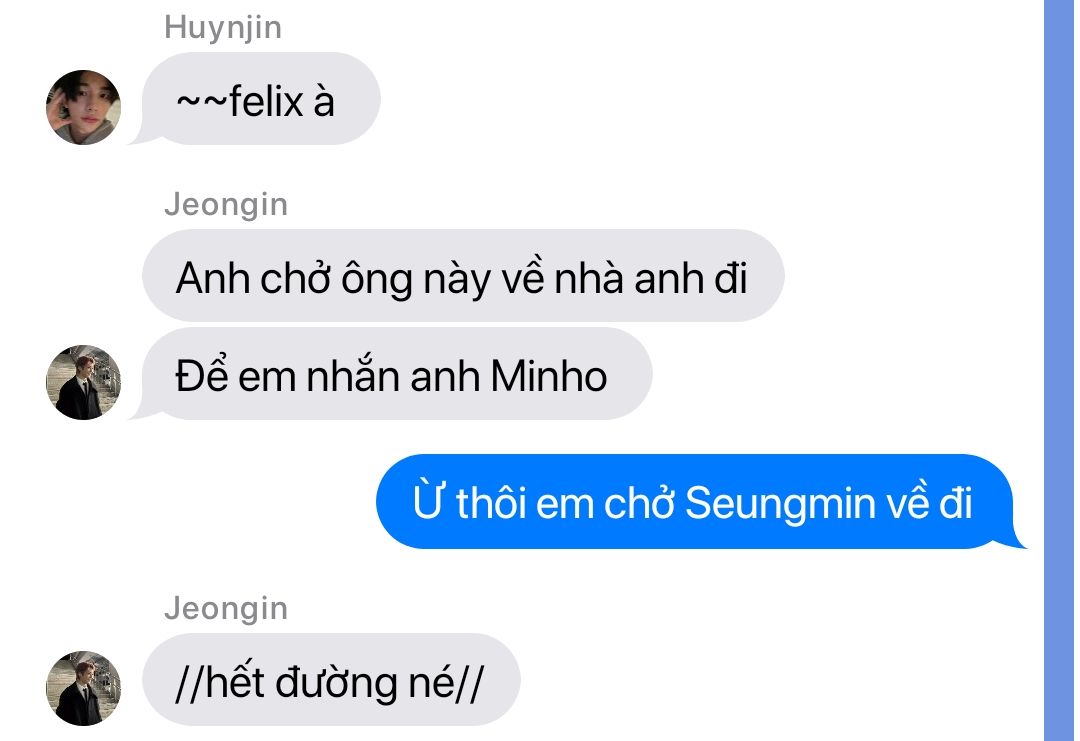Screen dimensions: 1080x741
Task: Tap Jeongin's avatar beside '//hết đường né//' message
Action: point(83,688)
